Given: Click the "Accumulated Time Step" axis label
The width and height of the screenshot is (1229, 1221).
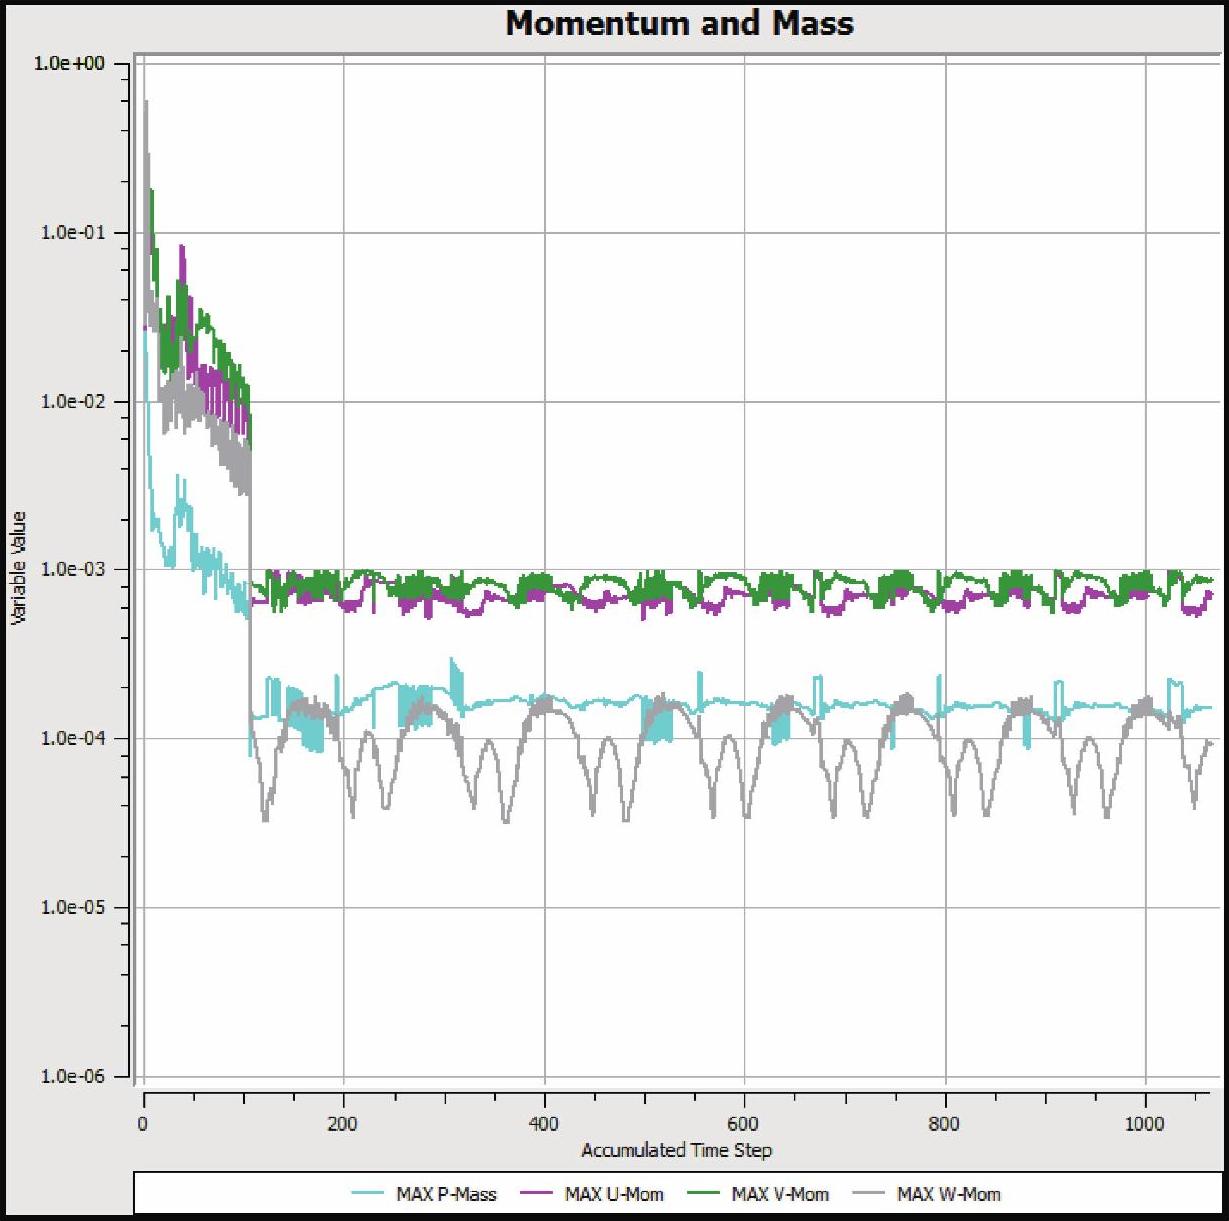Looking at the screenshot, I should pos(677,1150).
